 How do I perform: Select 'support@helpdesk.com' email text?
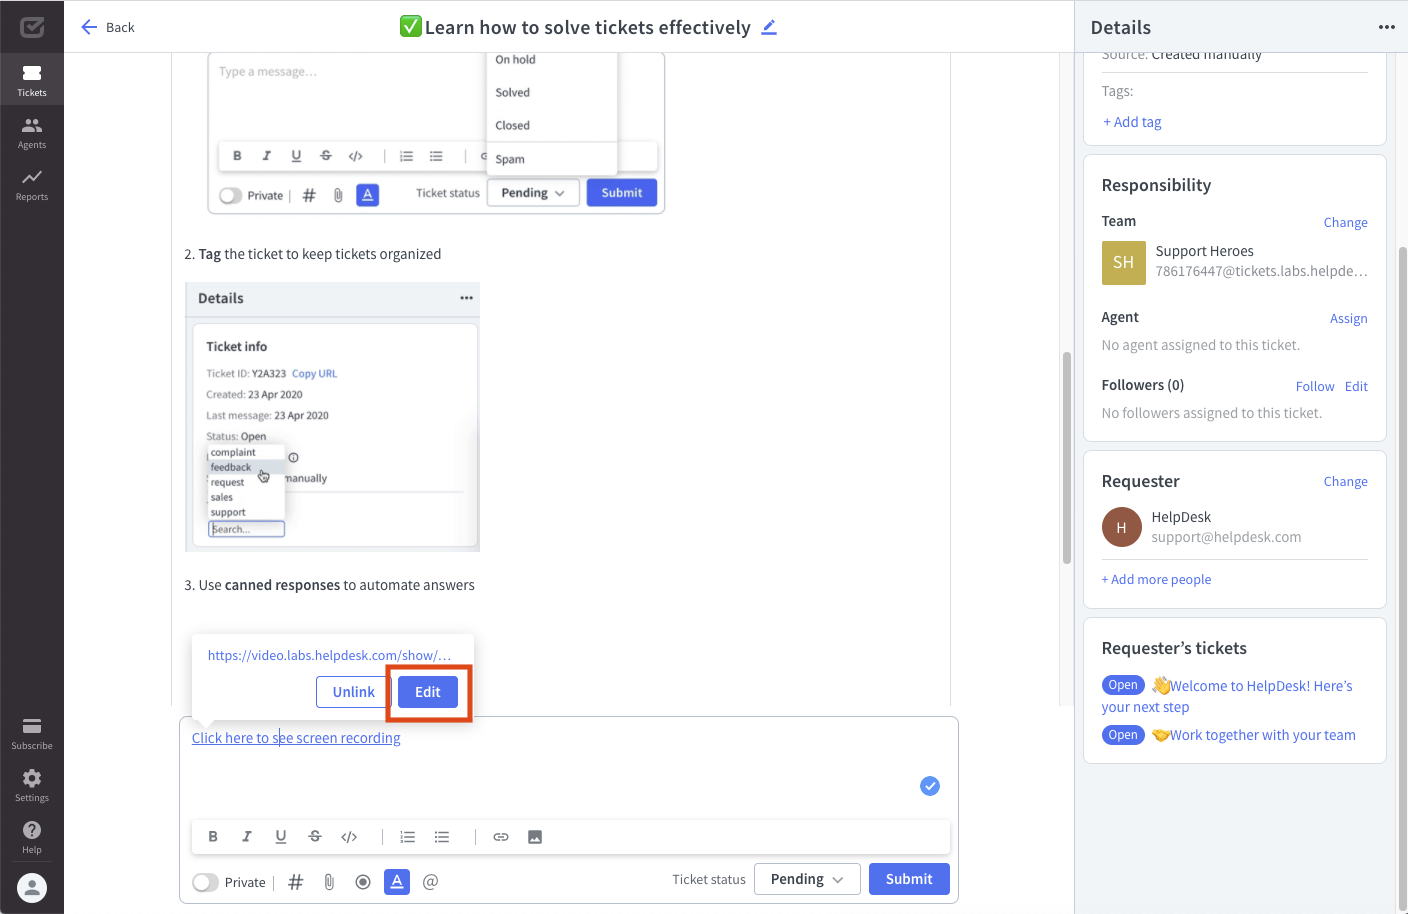click(1226, 537)
